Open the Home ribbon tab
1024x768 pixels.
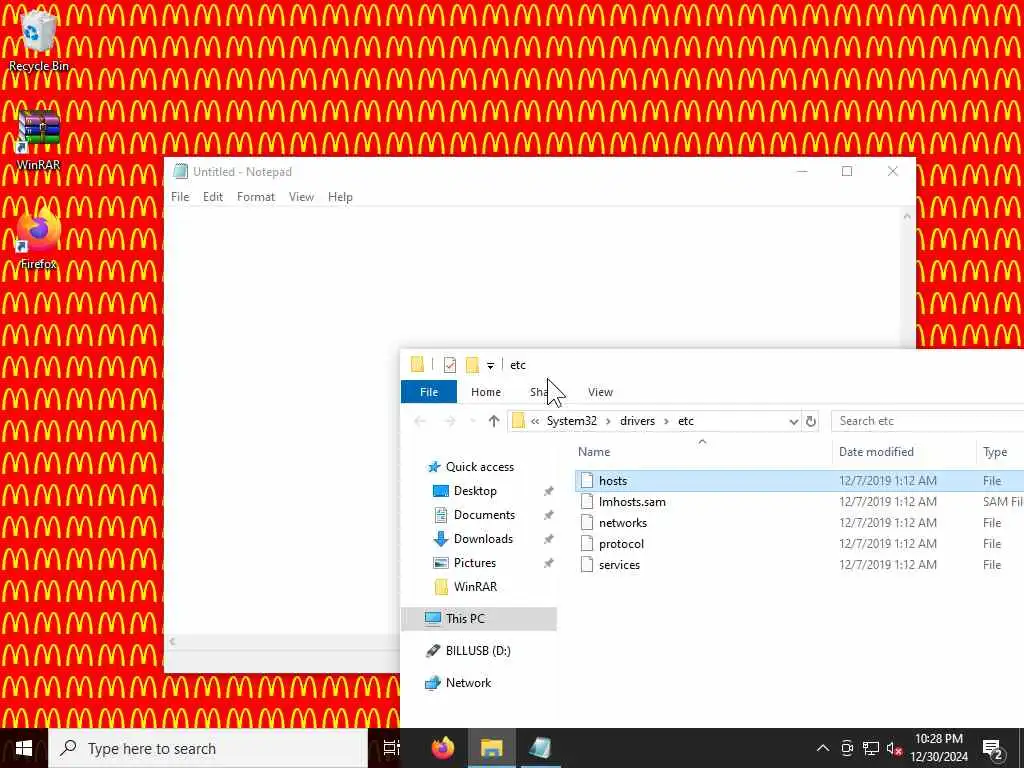486,392
